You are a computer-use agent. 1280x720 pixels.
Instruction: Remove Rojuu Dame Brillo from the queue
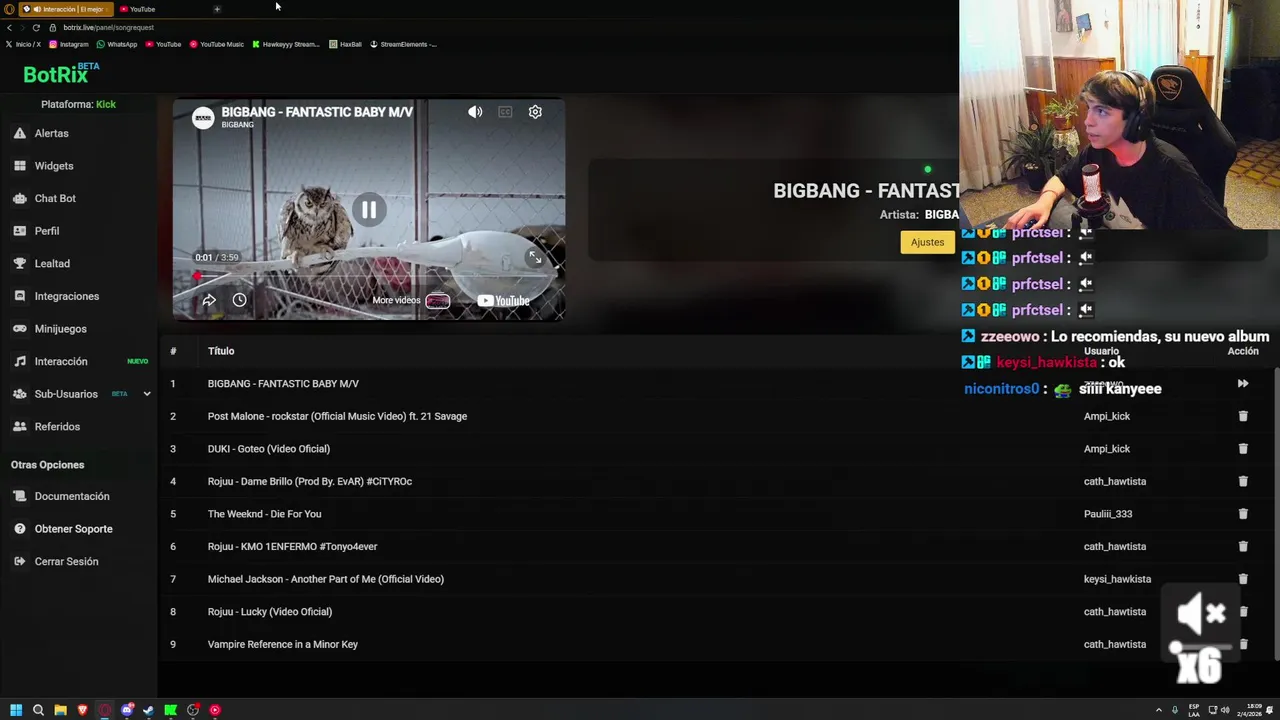pos(1243,481)
